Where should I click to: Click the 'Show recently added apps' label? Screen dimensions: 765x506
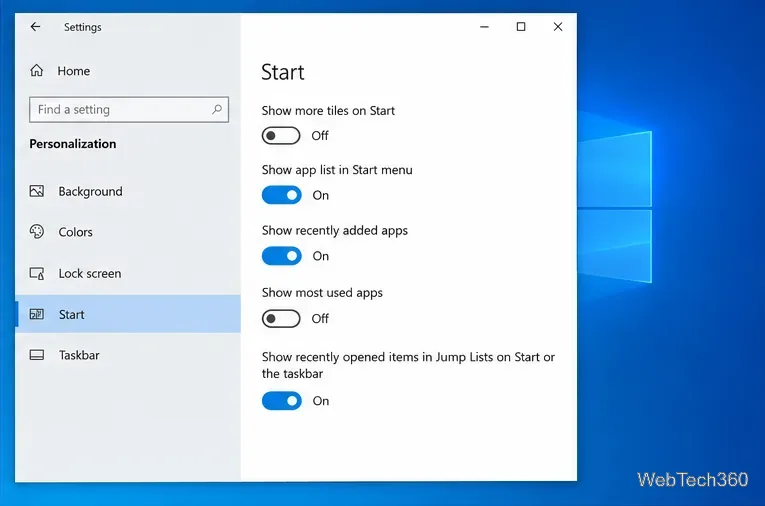(335, 230)
